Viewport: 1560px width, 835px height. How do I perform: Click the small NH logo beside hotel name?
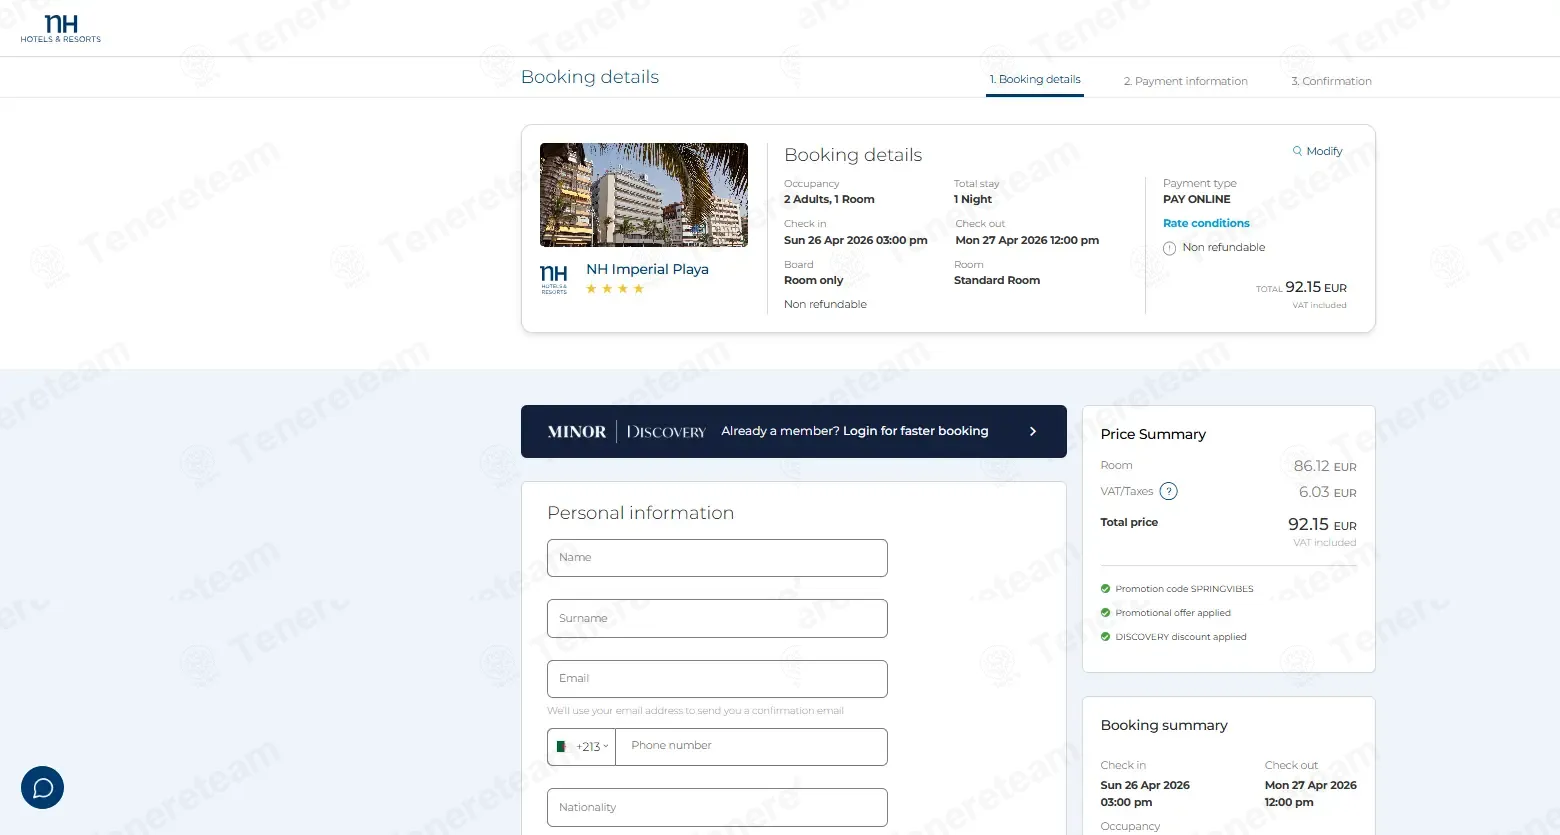554,280
